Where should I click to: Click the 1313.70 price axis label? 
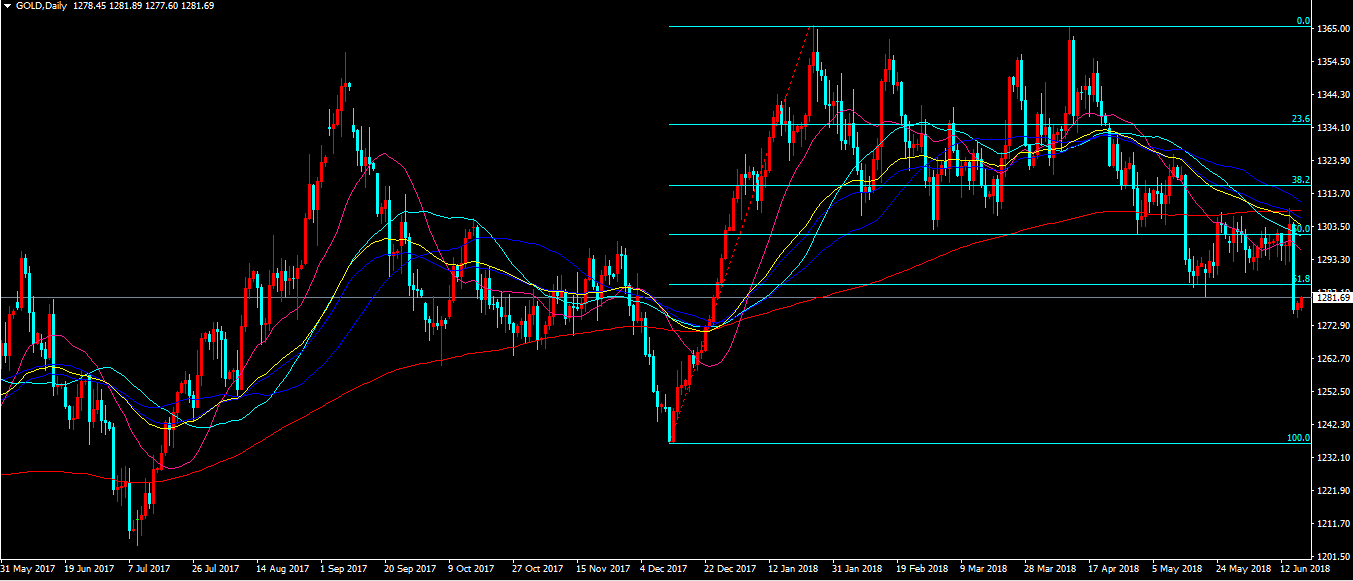pos(1333,194)
